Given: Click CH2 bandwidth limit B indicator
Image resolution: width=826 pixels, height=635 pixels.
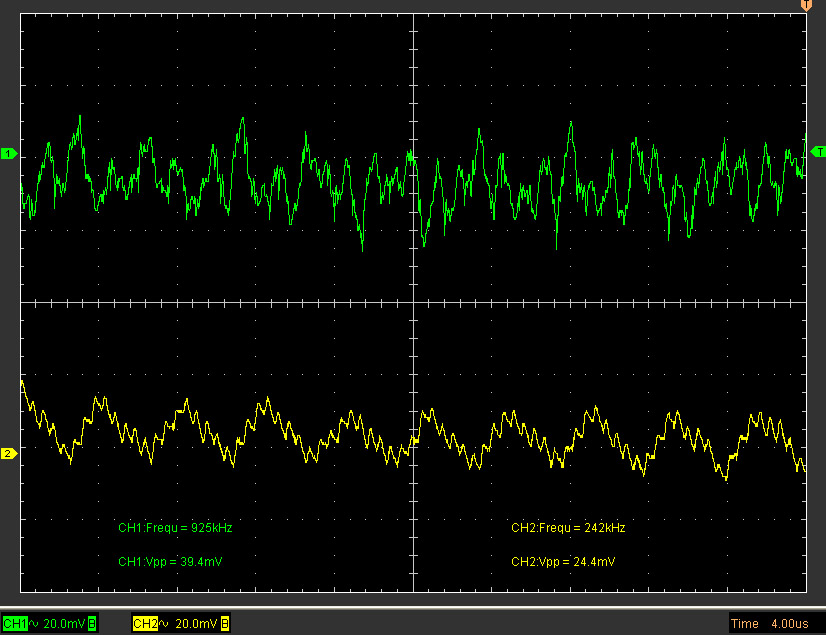Looking at the screenshot, I should pos(224,624).
